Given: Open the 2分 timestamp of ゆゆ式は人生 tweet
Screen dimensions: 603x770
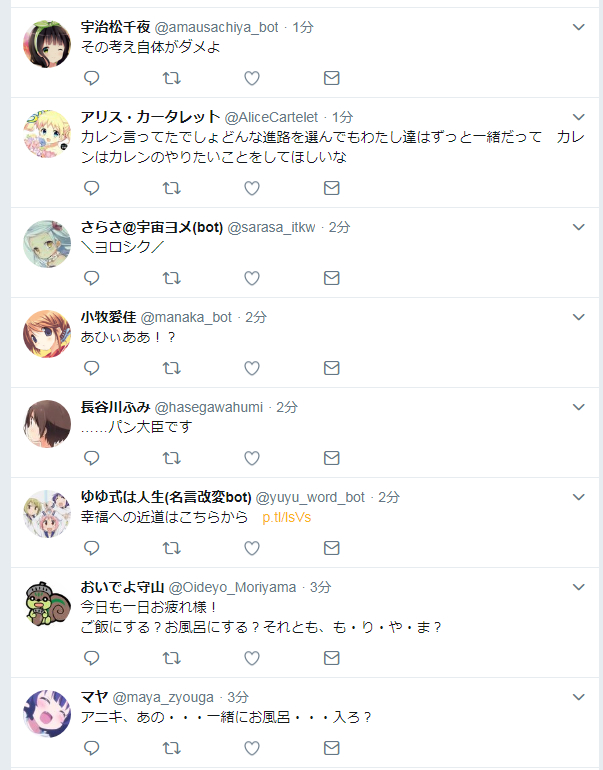Looking at the screenshot, I should (389, 497).
